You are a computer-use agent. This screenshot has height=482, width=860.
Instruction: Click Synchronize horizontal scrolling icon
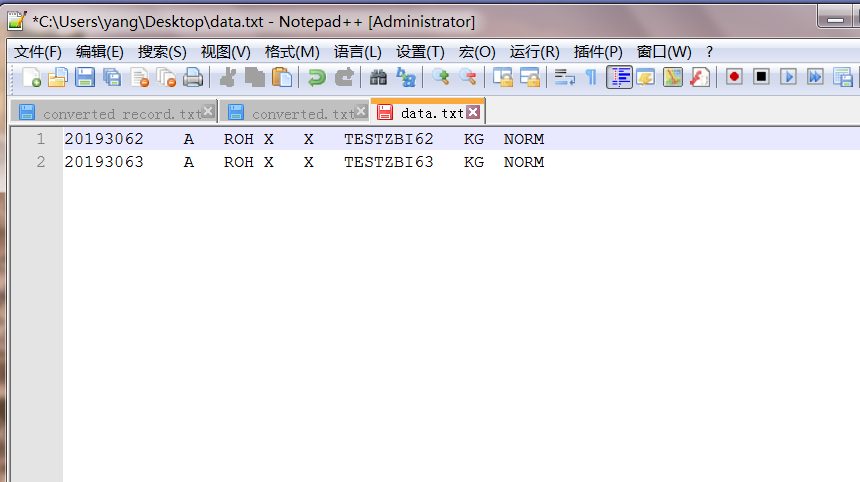click(530, 77)
